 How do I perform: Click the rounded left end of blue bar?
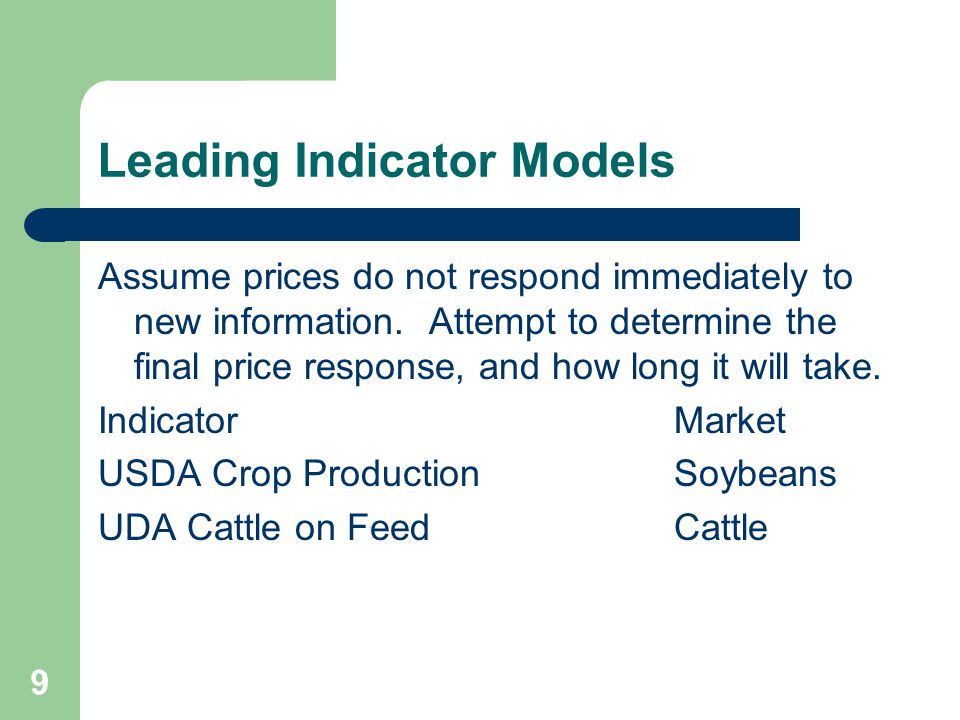coord(43,225)
